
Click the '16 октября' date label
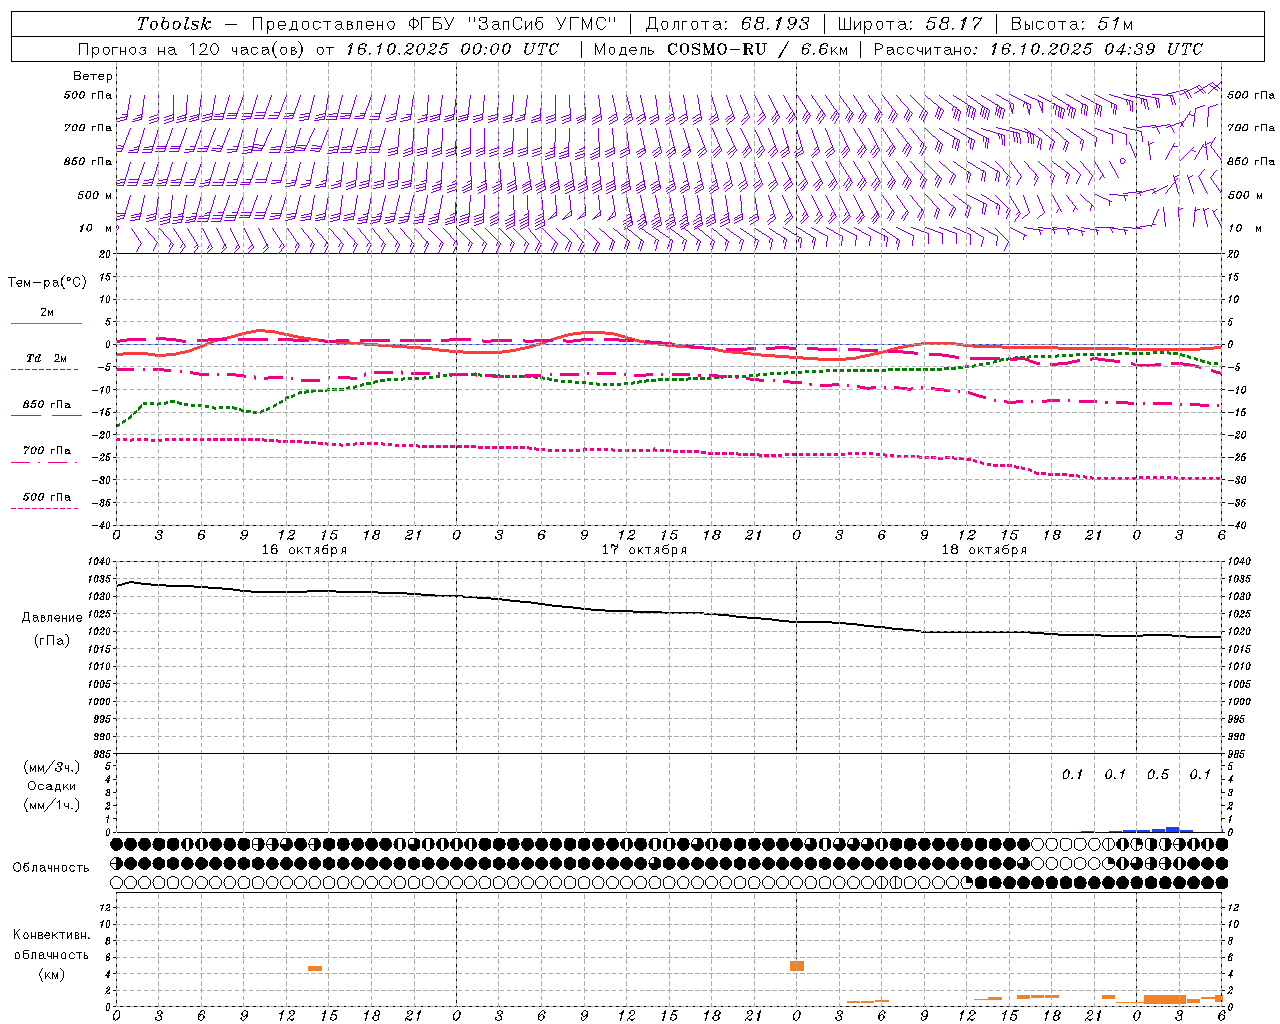pos(304,550)
